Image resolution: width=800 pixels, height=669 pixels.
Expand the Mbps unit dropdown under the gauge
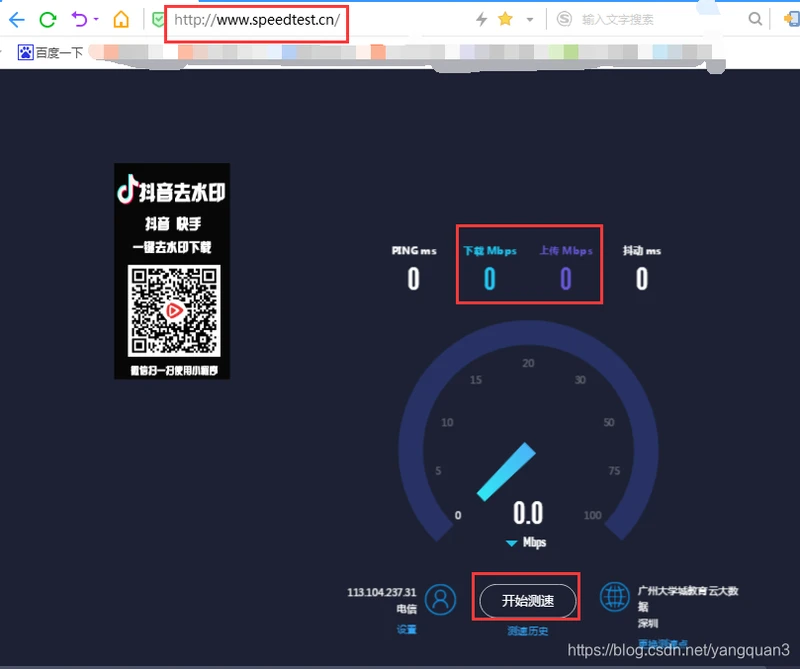pyautogui.click(x=512, y=543)
